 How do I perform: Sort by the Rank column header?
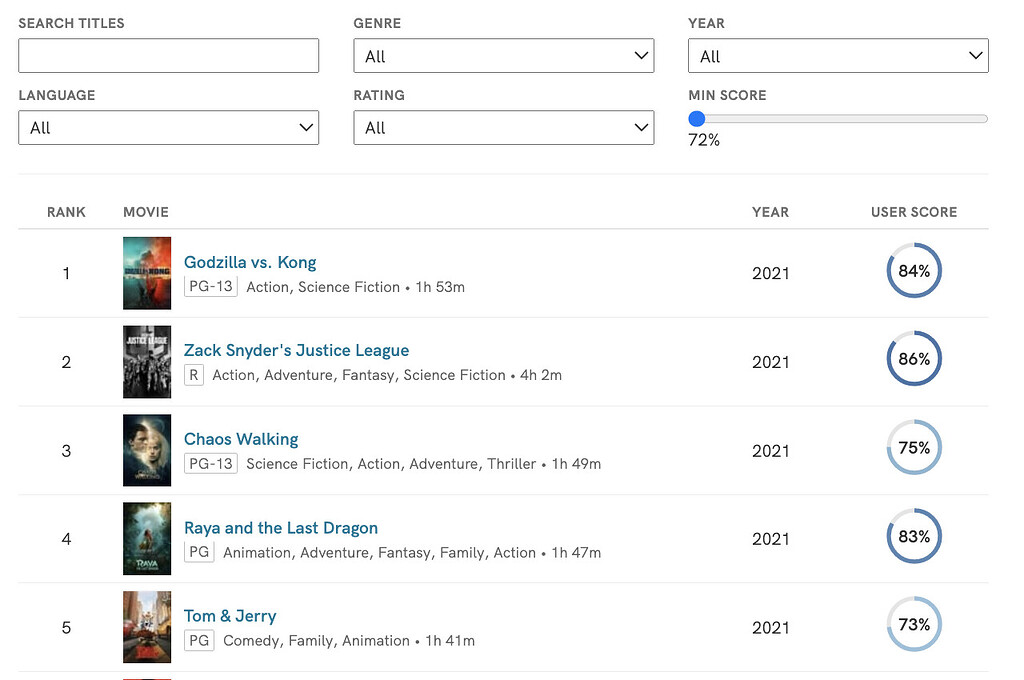point(66,212)
